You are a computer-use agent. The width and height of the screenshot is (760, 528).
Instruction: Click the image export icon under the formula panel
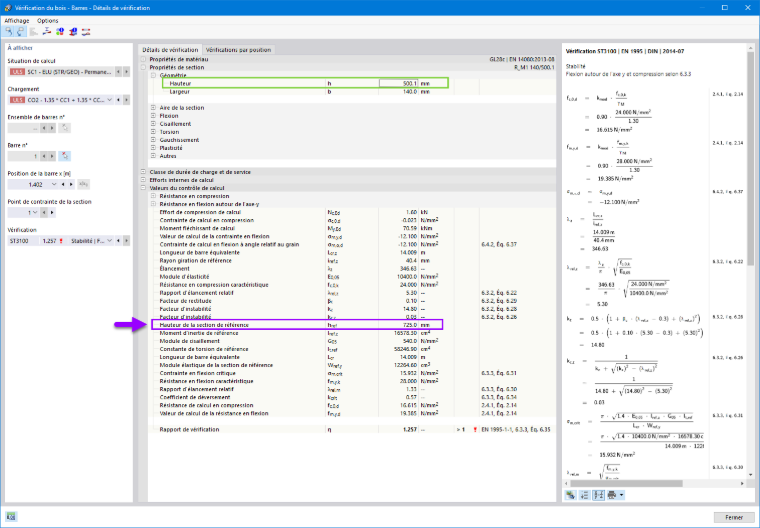tap(570, 495)
